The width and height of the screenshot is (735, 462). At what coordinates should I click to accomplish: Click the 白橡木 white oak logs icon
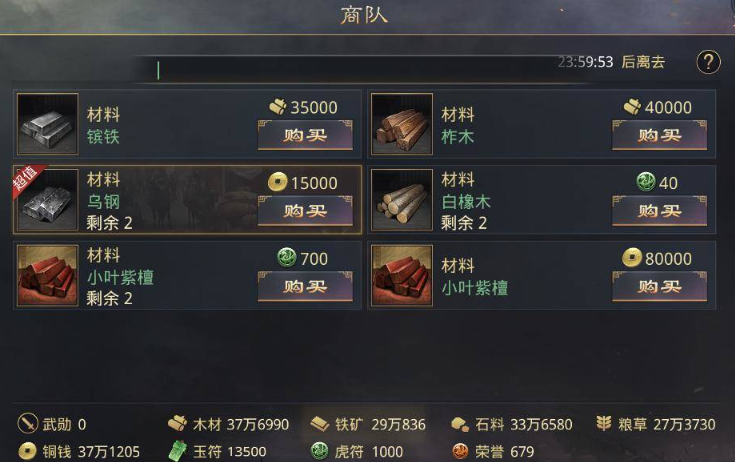402,200
